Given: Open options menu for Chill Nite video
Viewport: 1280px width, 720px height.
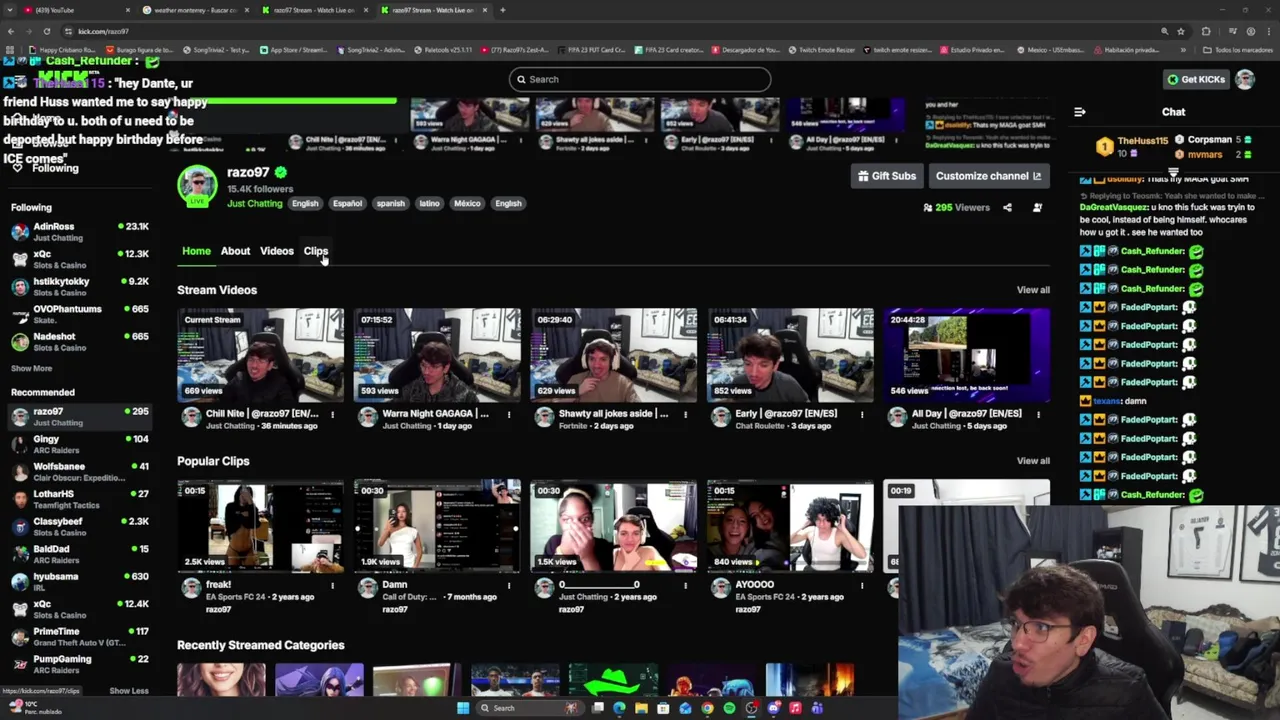Looking at the screenshot, I should pos(333,415).
